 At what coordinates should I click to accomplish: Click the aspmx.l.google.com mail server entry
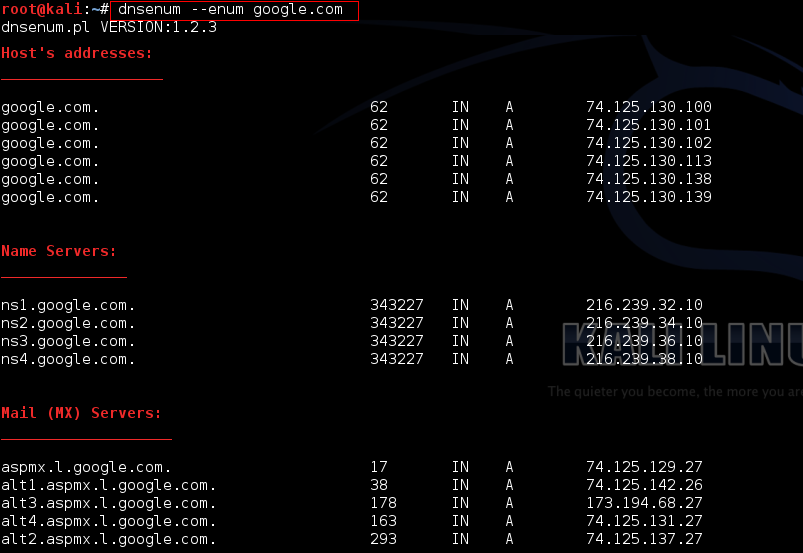pos(86,467)
